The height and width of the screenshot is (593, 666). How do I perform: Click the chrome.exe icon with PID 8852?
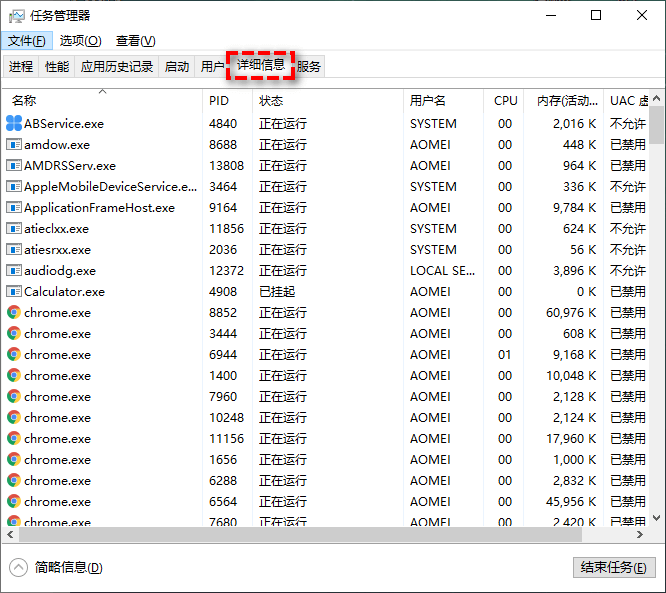point(14,313)
